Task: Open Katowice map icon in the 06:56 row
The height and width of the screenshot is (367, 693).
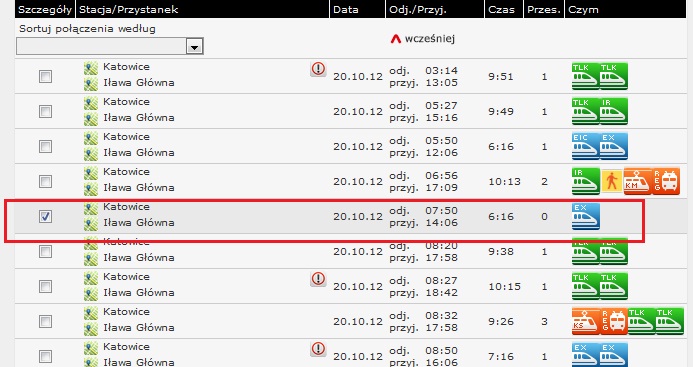Action: tap(91, 172)
